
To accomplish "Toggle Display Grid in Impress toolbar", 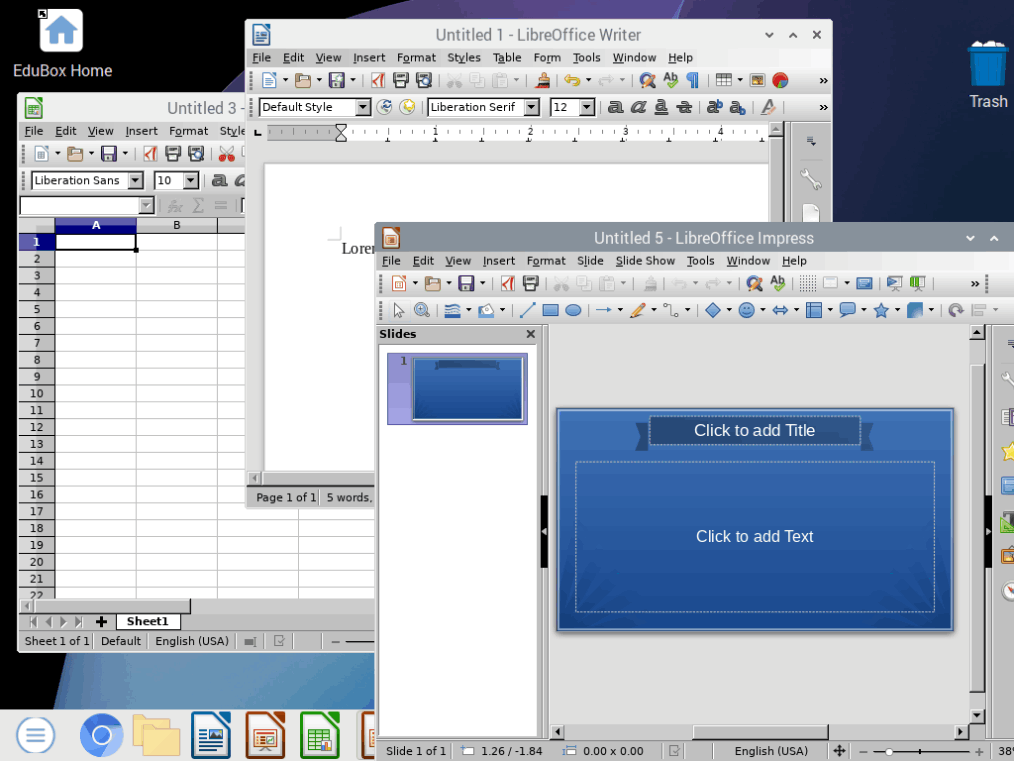I will pyautogui.click(x=807, y=284).
